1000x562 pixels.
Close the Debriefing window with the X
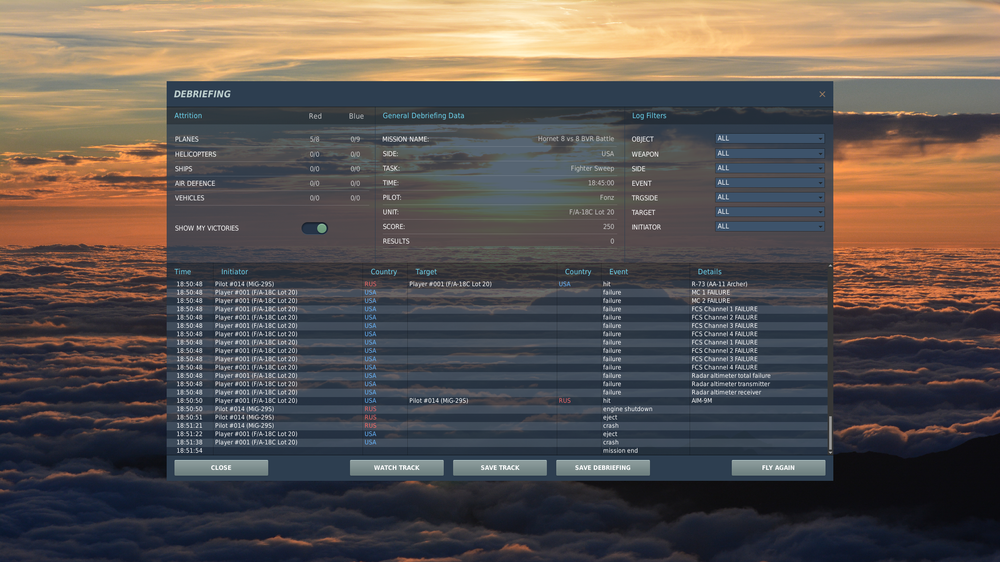[x=822, y=94]
